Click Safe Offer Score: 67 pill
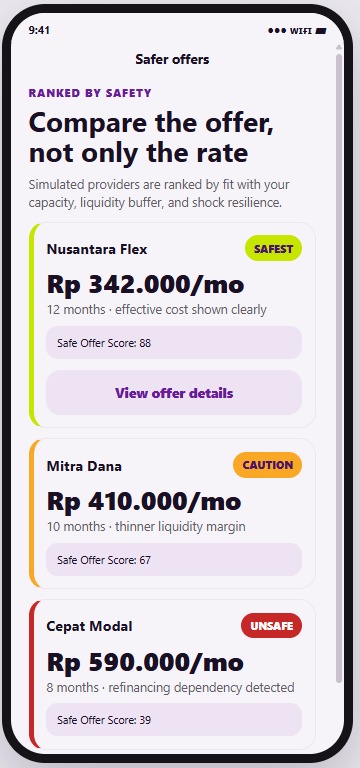This screenshot has height=768, width=360. pos(174,560)
